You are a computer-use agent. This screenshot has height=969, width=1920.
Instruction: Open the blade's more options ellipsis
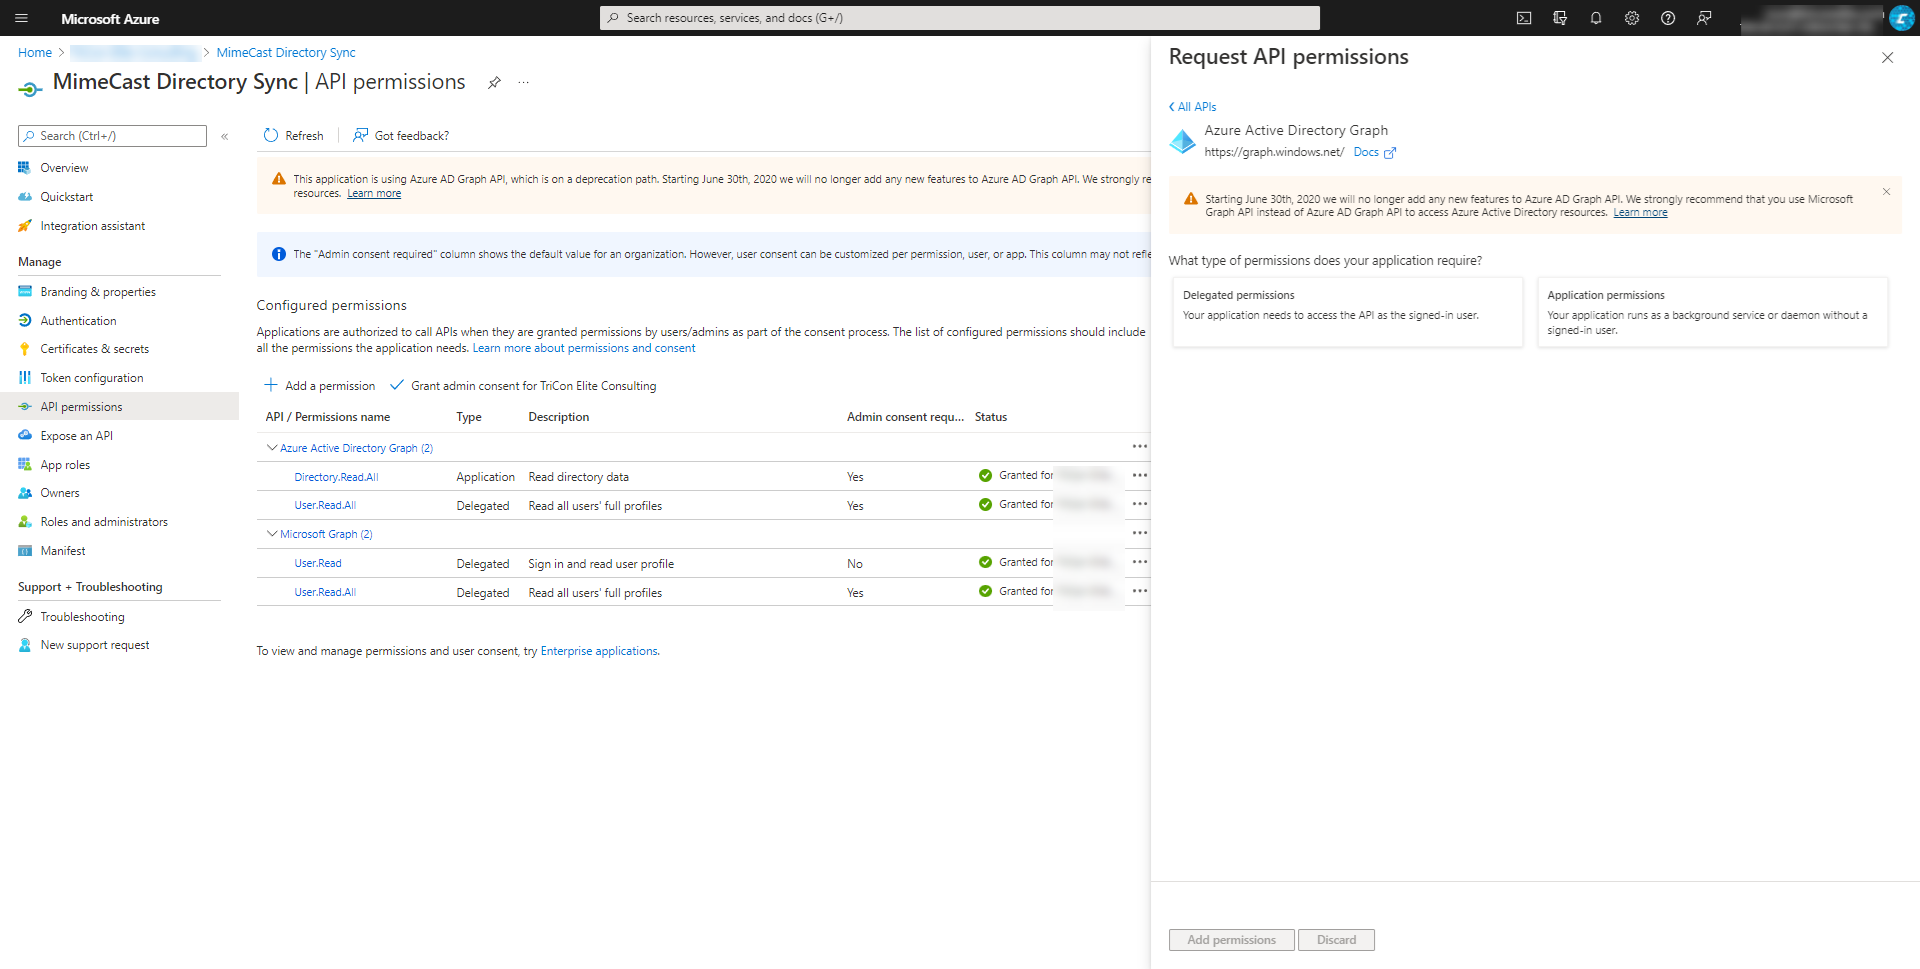point(523,82)
